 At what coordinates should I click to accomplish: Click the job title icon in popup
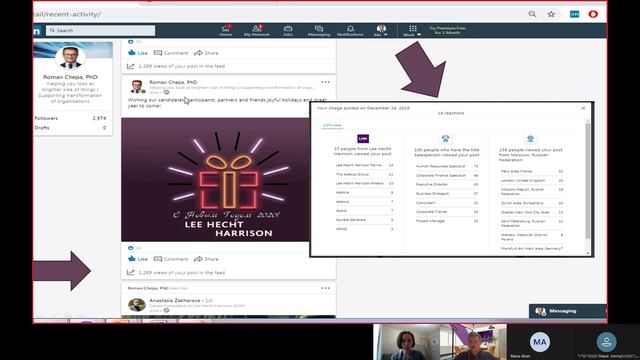pyautogui.click(x=445, y=139)
